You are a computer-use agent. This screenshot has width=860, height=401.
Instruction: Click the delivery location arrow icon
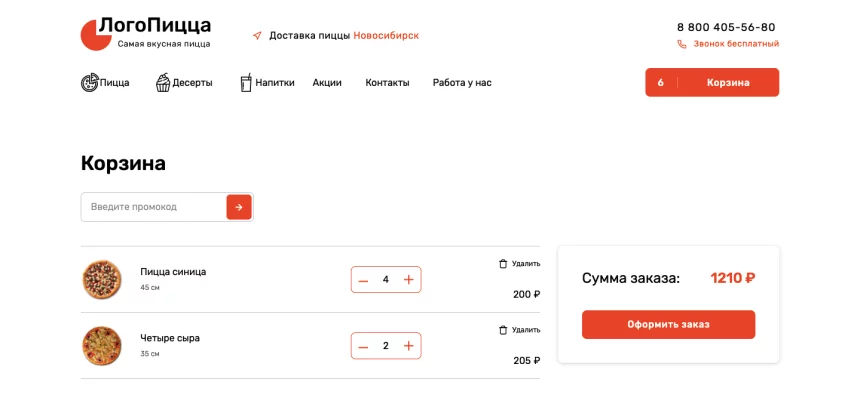[257, 36]
